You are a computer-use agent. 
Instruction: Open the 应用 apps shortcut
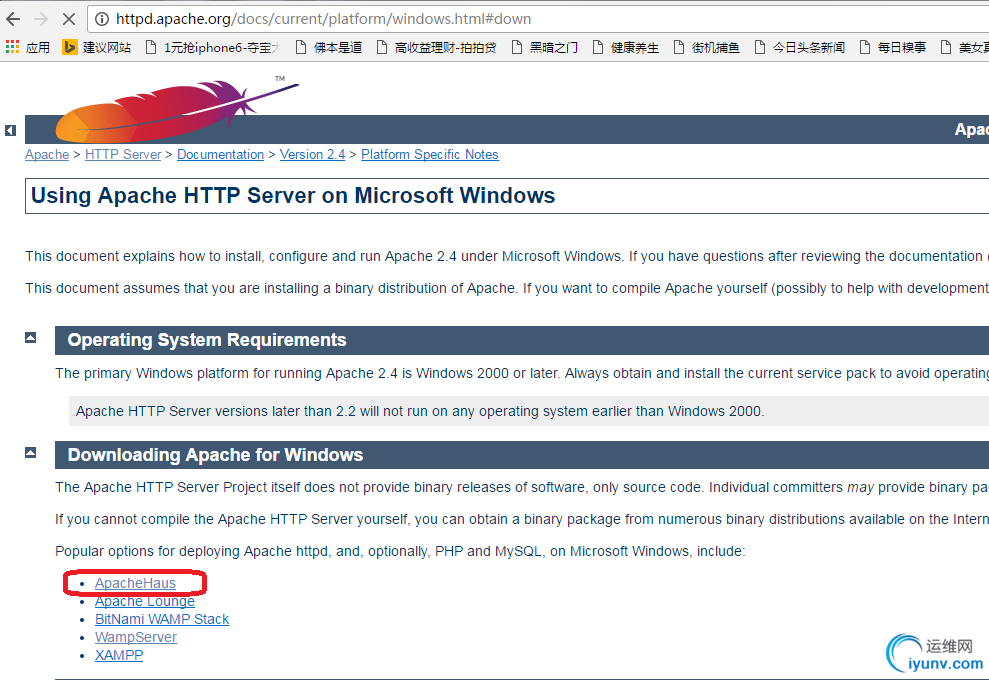(28, 47)
